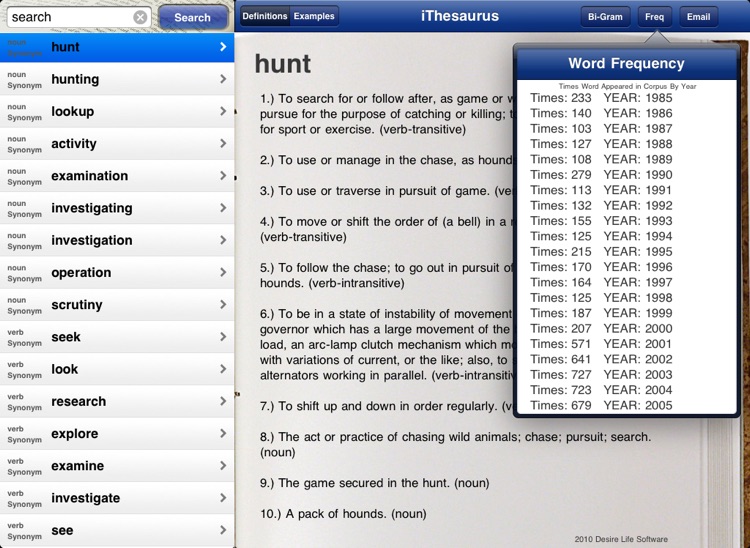Click the search text input field
The image size is (750, 548).
point(79,17)
